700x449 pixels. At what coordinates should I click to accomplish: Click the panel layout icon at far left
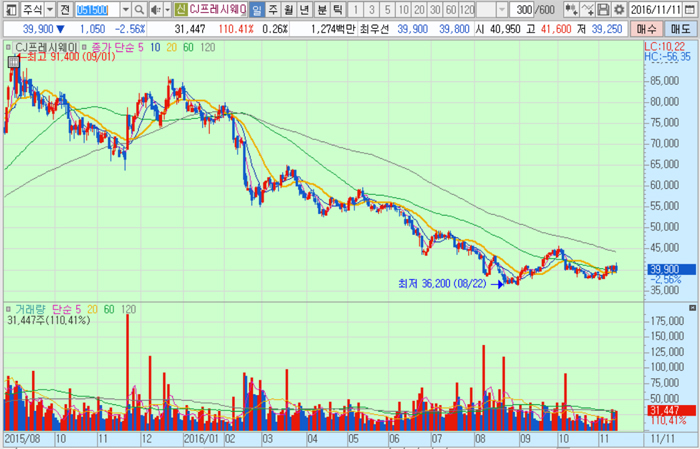(x=8, y=9)
